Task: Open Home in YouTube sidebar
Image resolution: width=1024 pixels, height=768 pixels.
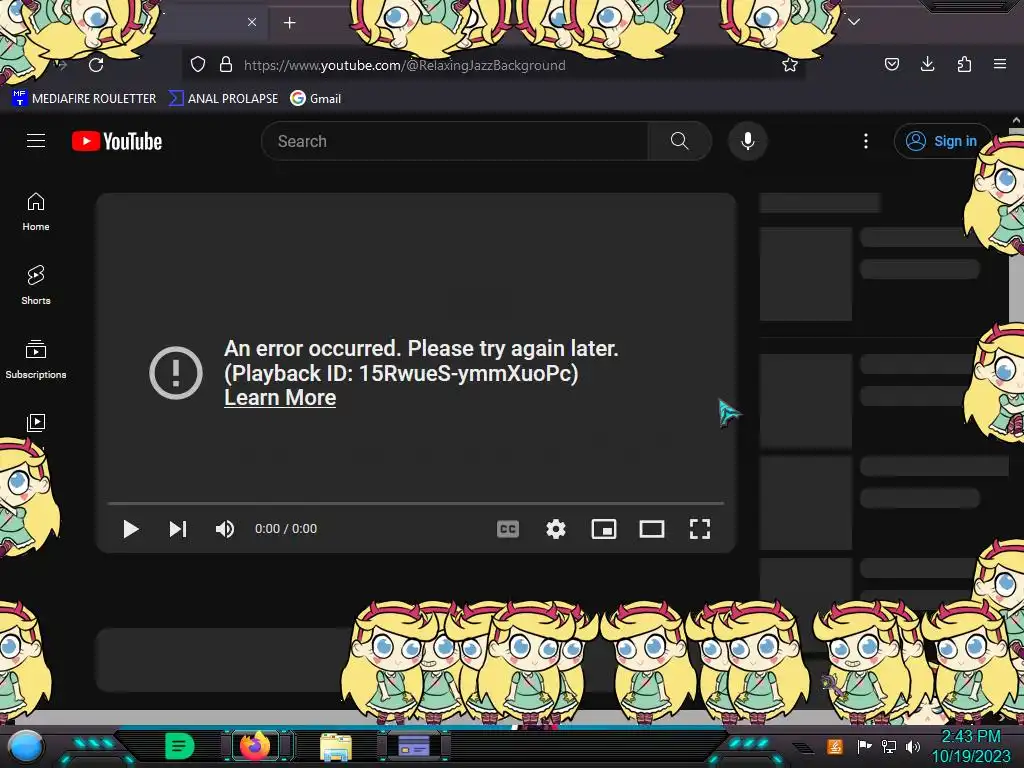Action: click(x=36, y=212)
